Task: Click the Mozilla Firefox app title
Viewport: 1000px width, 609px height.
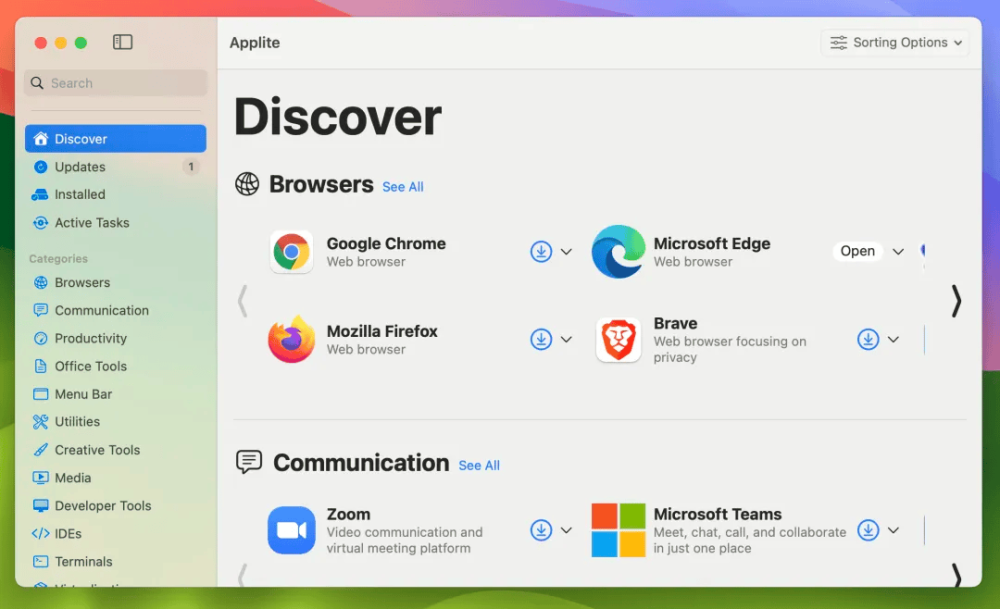Action: point(382,332)
